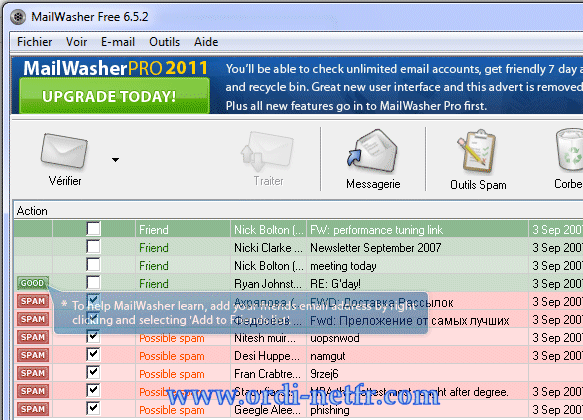Open the Corbeille recycle bin icon
Viewport: 583px width, 420px height.
(570, 151)
